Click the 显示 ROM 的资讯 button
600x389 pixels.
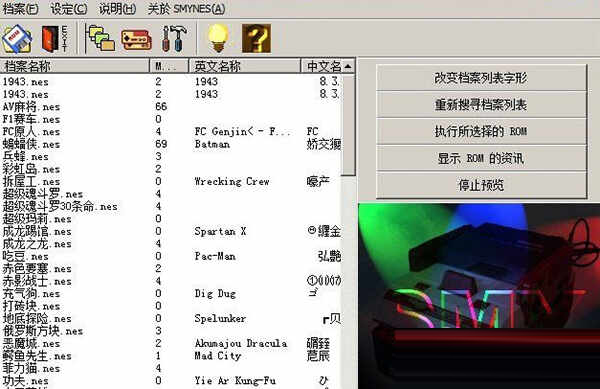click(481, 158)
